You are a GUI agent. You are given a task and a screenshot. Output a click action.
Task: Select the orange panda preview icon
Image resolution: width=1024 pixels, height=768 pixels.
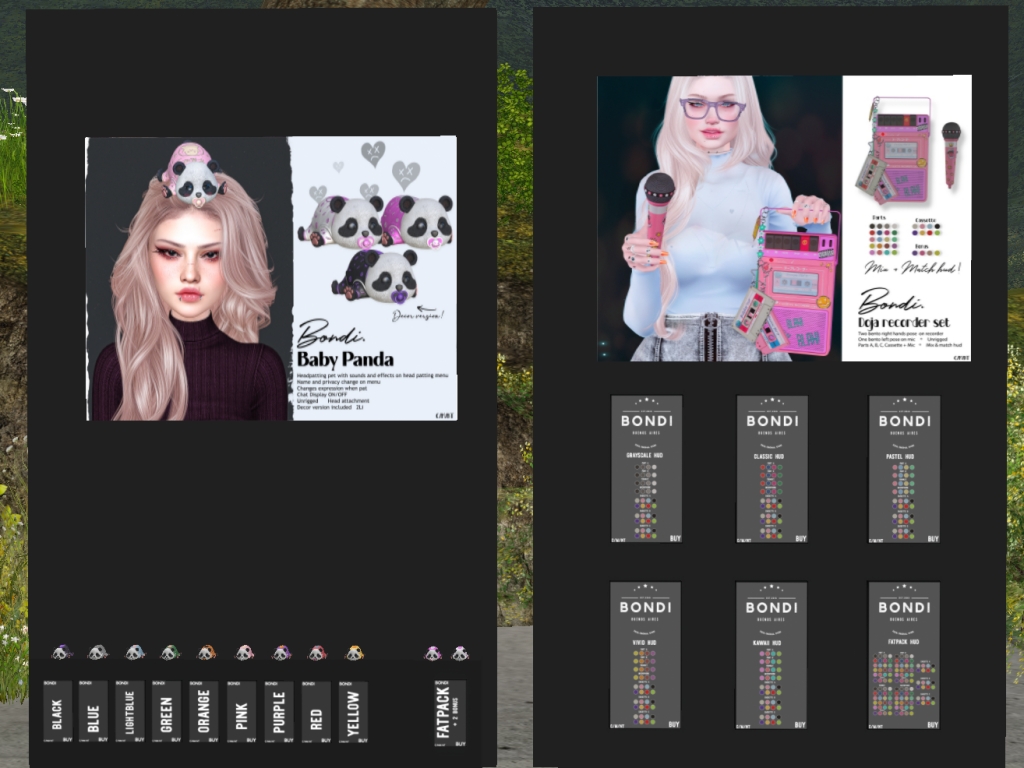pyautogui.click(x=206, y=653)
